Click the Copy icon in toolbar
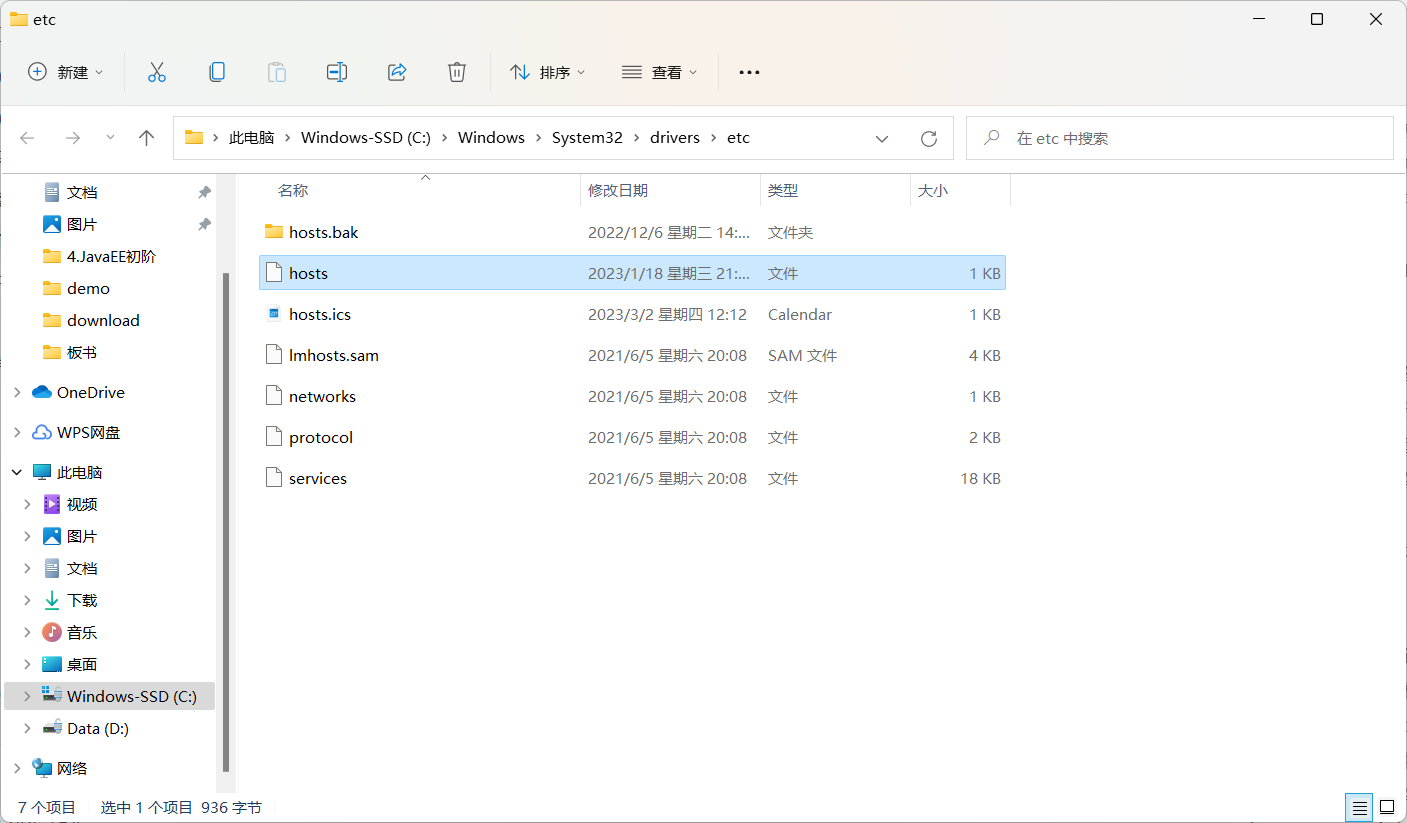This screenshot has height=823, width=1407. [x=217, y=72]
